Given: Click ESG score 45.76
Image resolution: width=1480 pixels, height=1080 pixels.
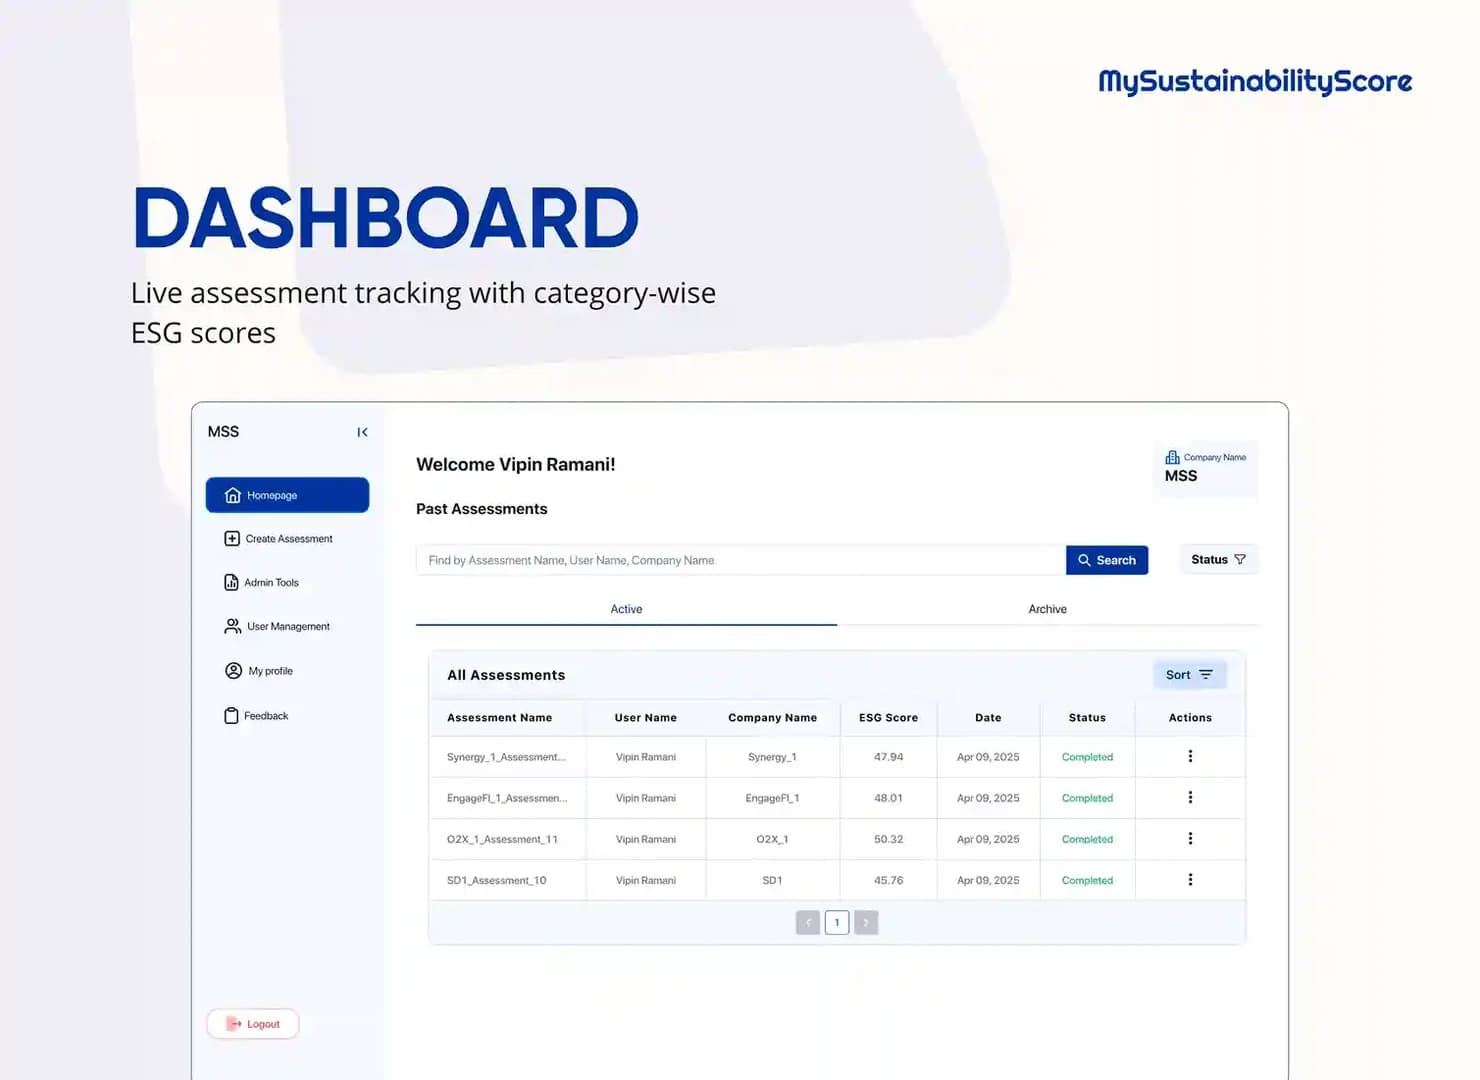Looking at the screenshot, I should pos(888,880).
